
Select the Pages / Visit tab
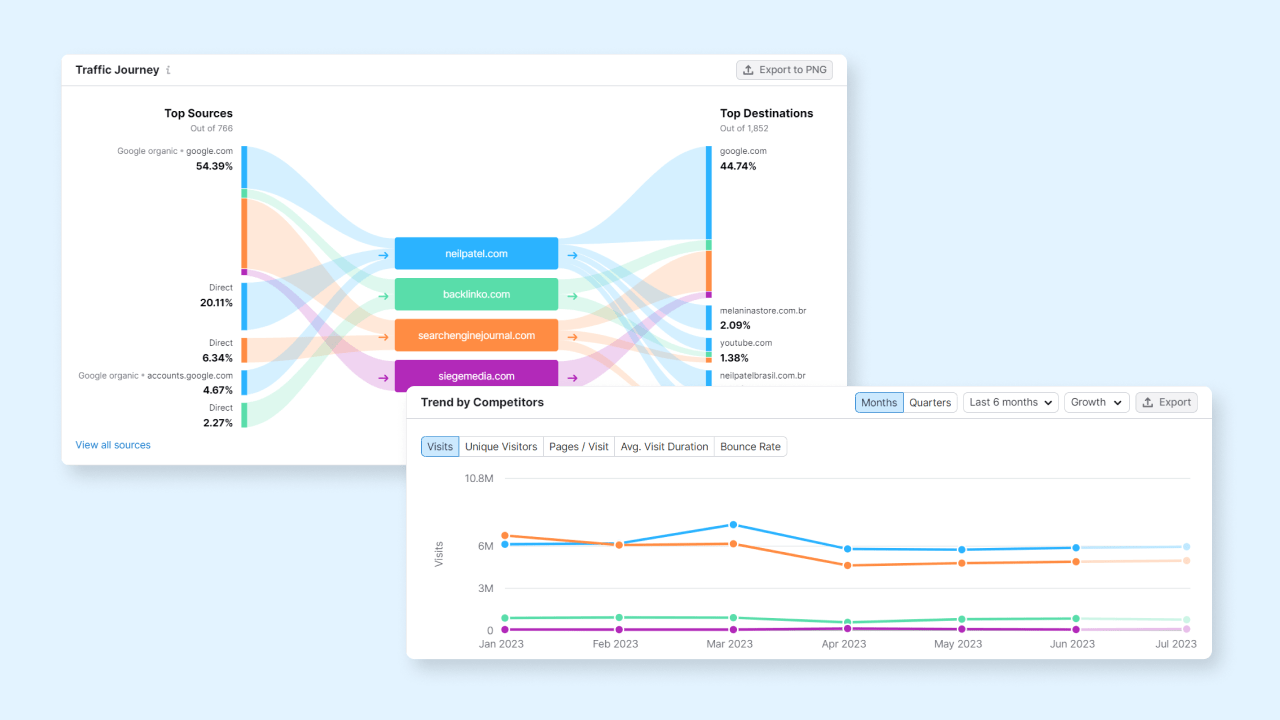pos(579,447)
